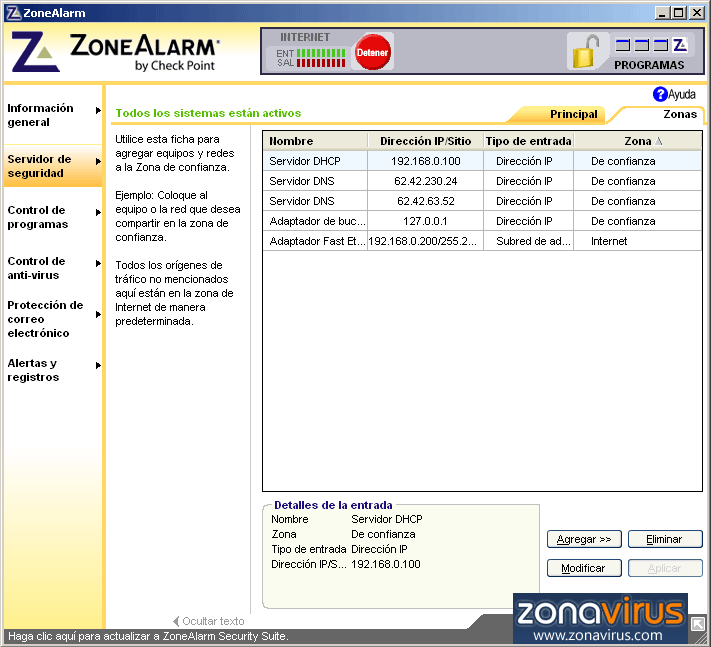The width and height of the screenshot is (711, 647).
Task: Click the Modificar button
Action: 583,568
